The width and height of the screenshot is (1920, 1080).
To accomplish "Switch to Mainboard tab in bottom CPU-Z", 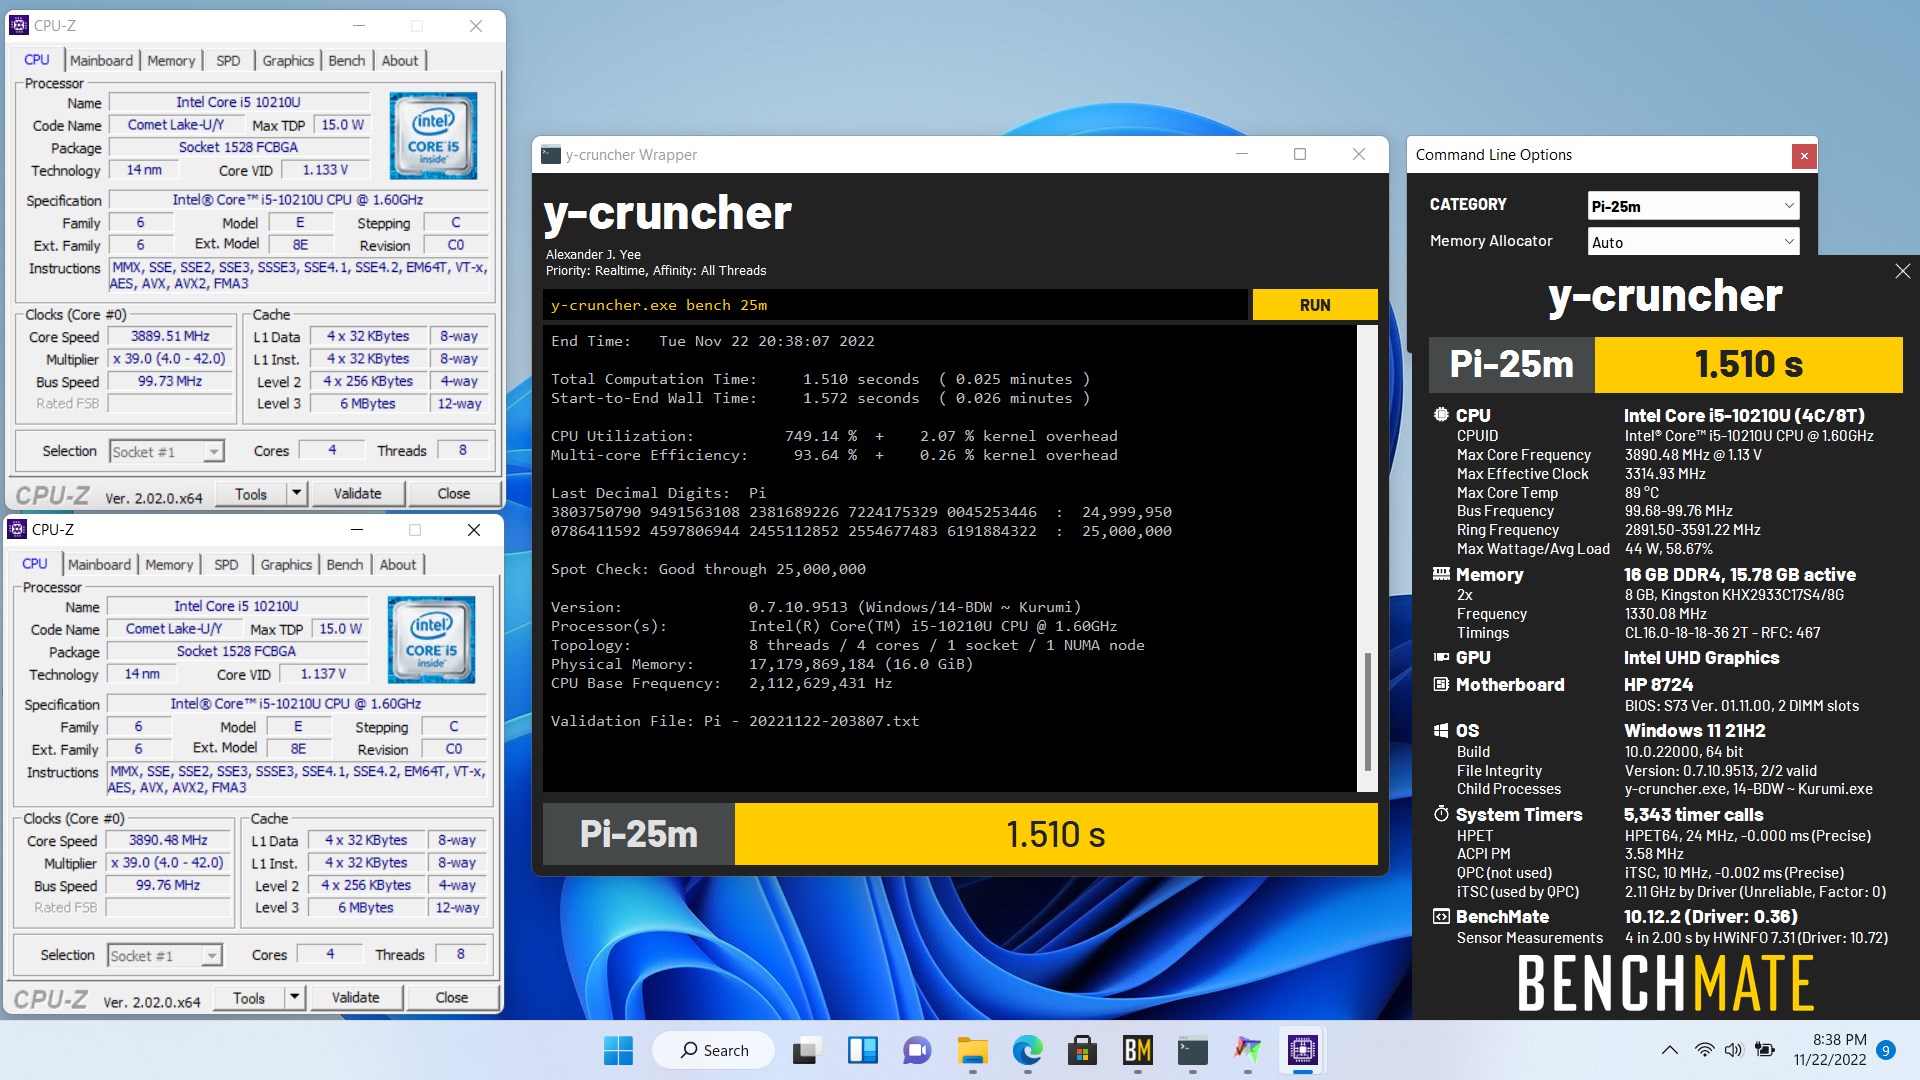I will [99, 564].
